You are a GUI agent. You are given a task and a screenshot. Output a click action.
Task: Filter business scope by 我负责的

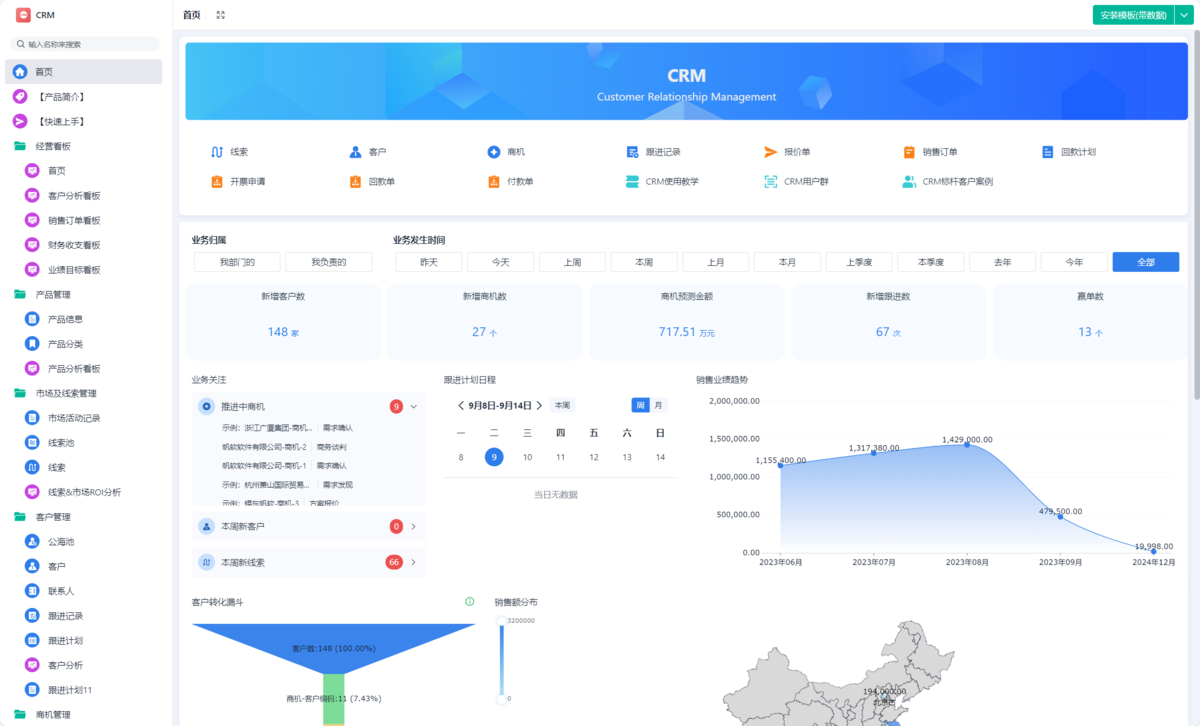(328, 262)
